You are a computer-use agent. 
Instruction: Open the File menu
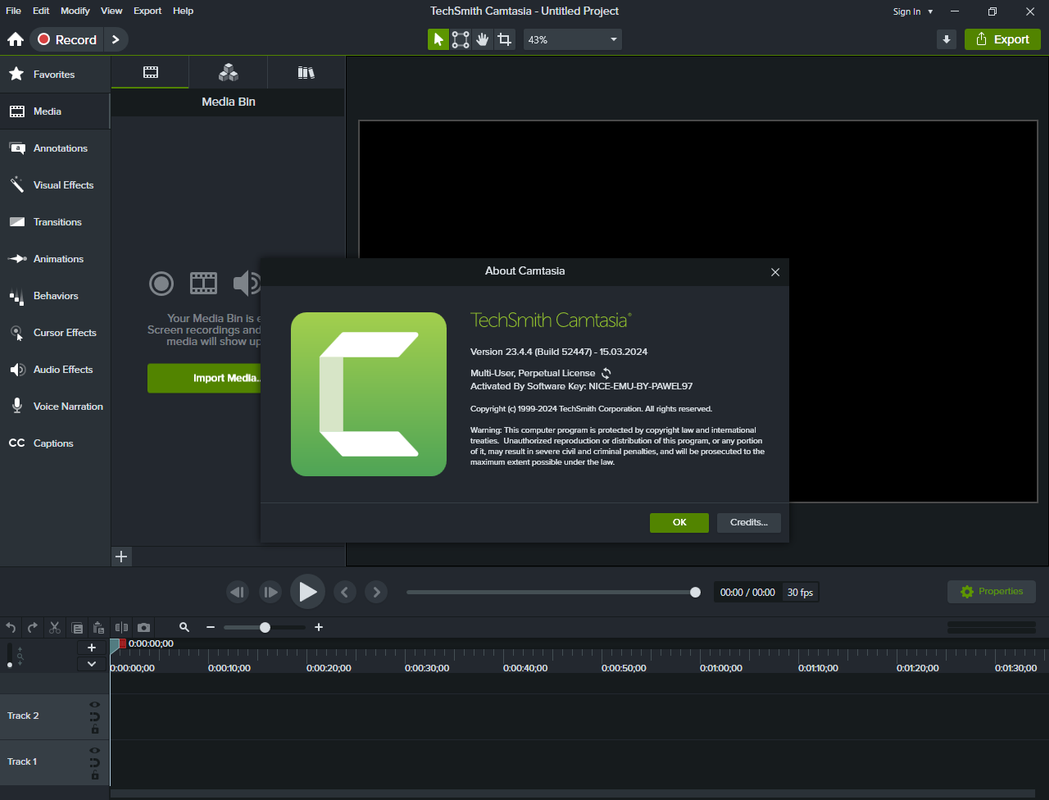tap(13, 11)
